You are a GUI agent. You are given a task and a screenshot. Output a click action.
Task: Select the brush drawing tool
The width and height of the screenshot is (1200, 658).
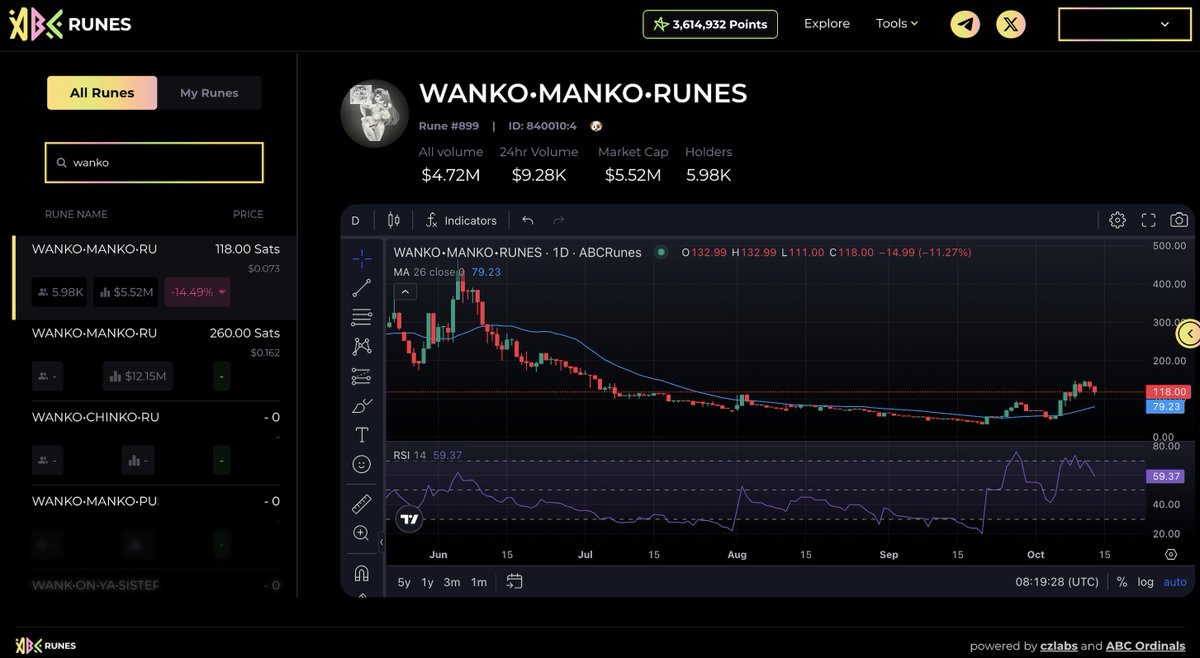click(x=361, y=405)
